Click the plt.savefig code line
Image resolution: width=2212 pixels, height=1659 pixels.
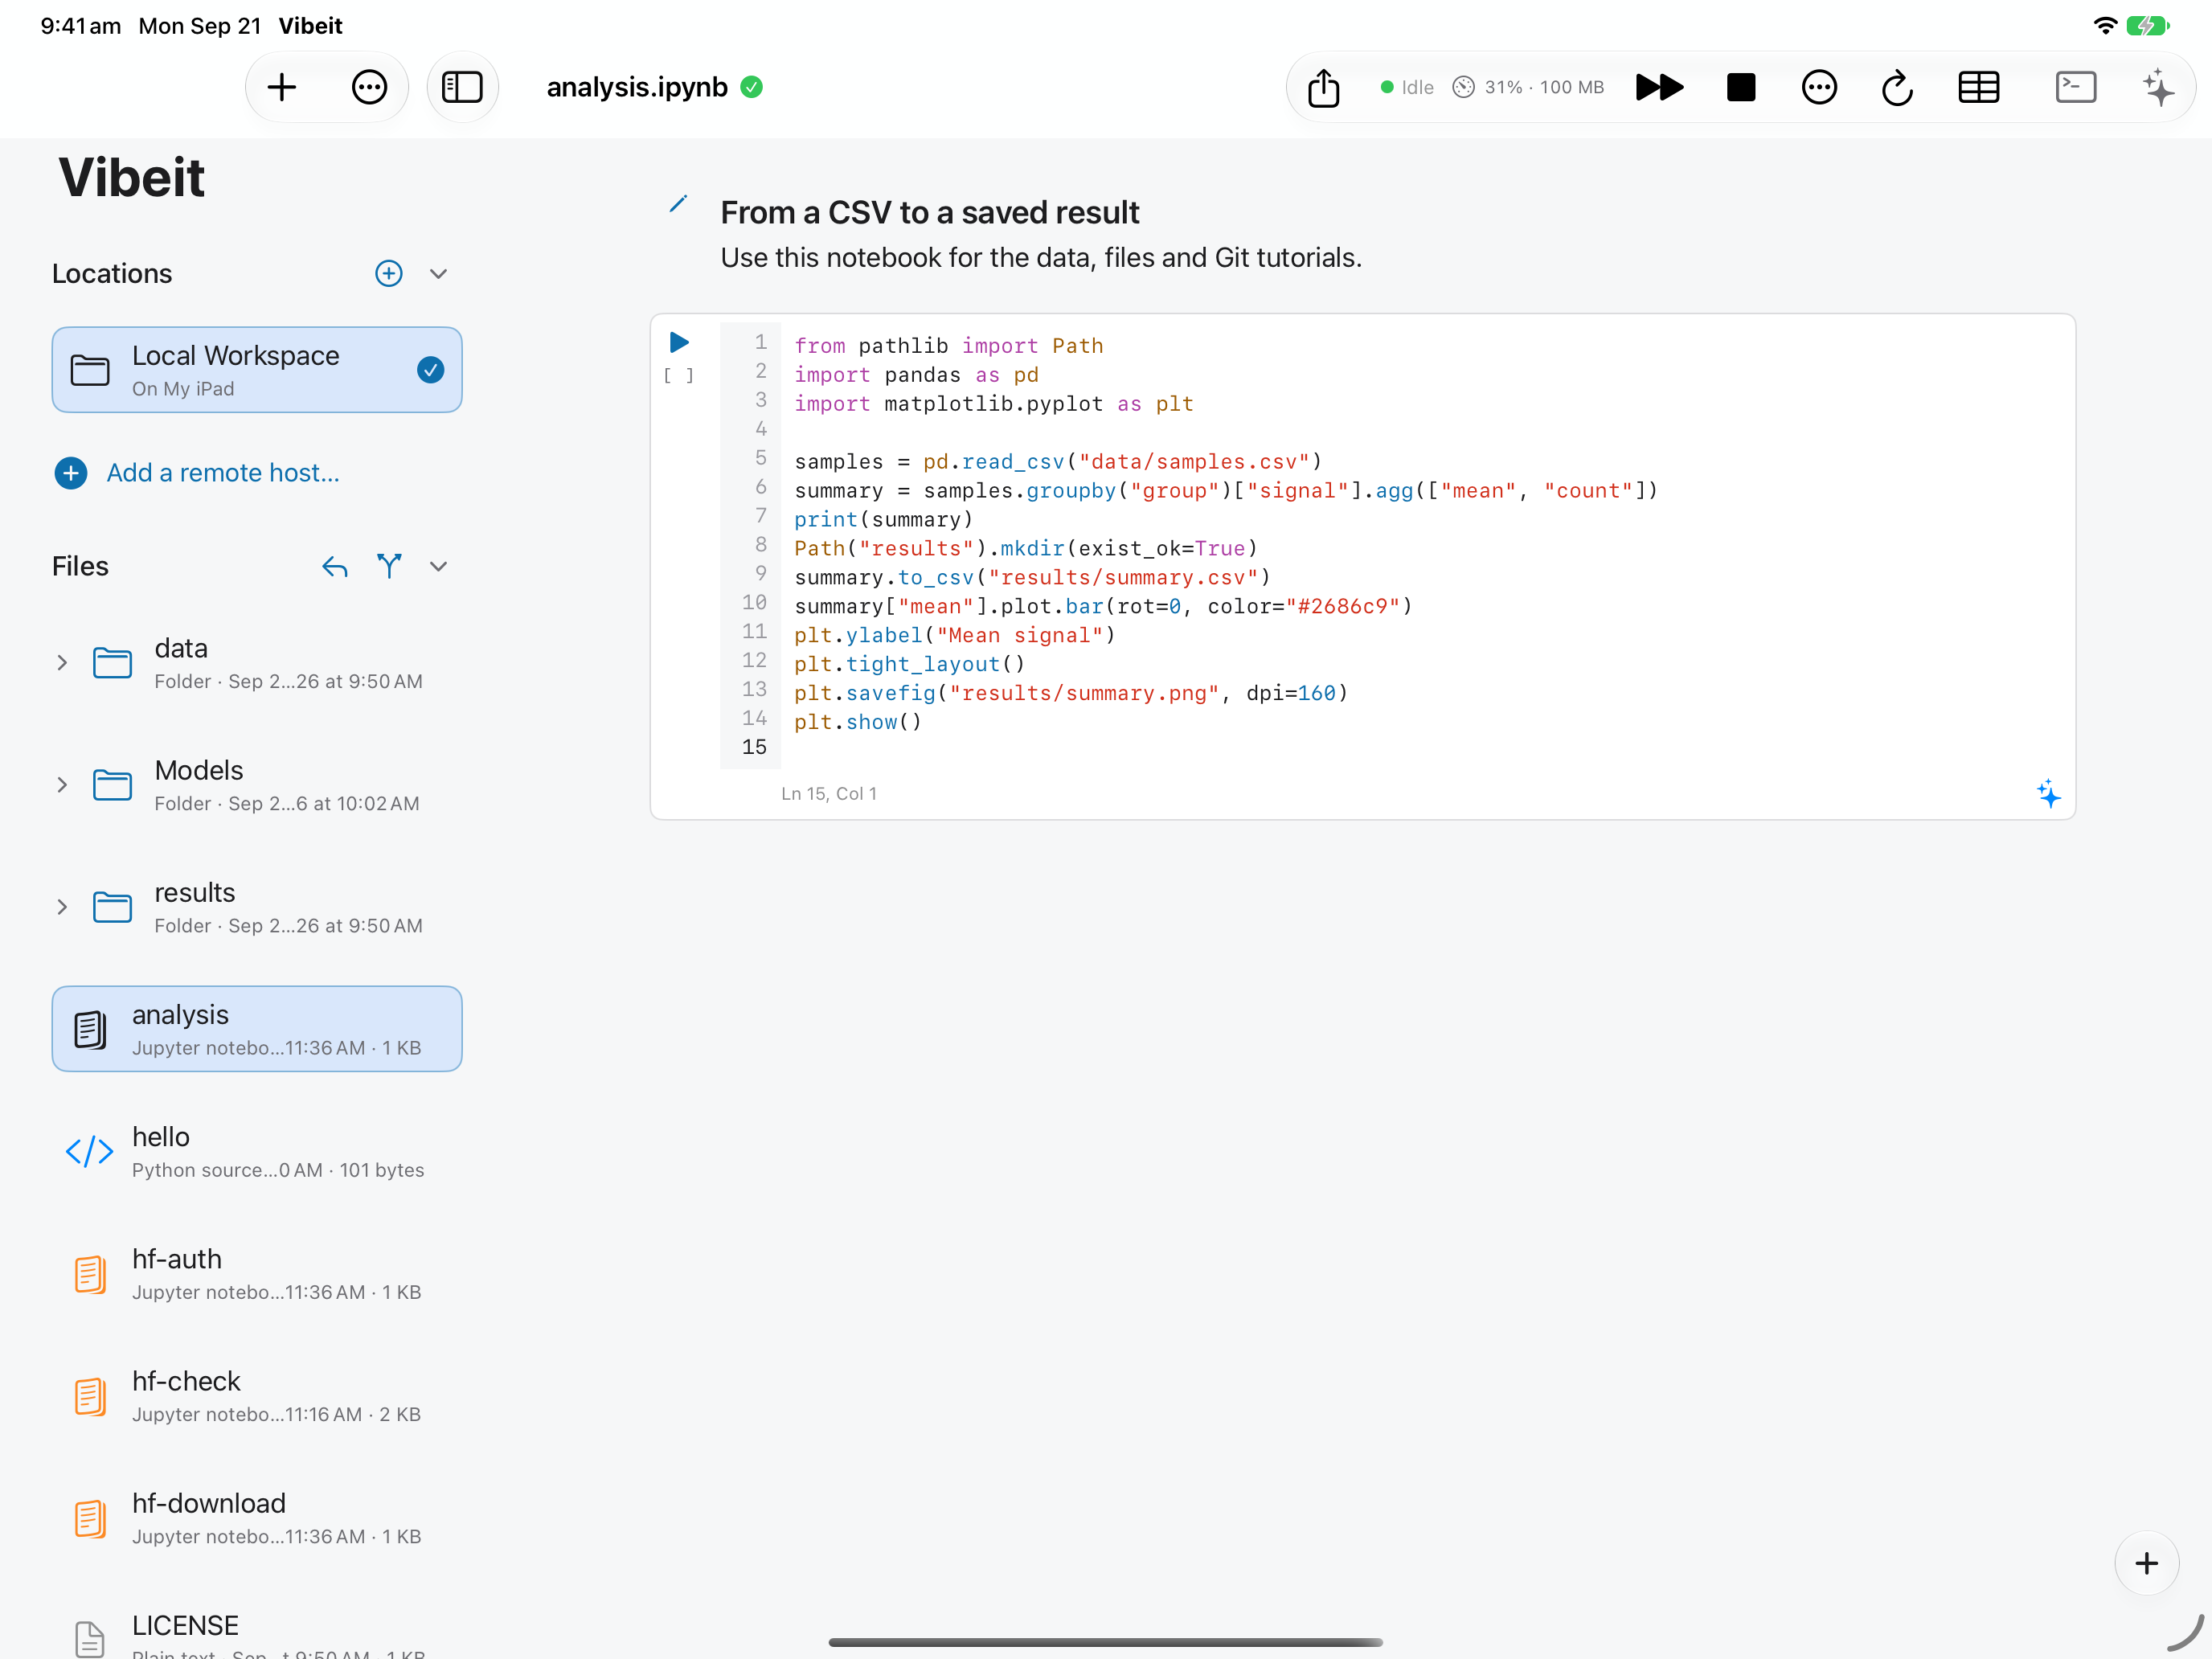point(1071,693)
